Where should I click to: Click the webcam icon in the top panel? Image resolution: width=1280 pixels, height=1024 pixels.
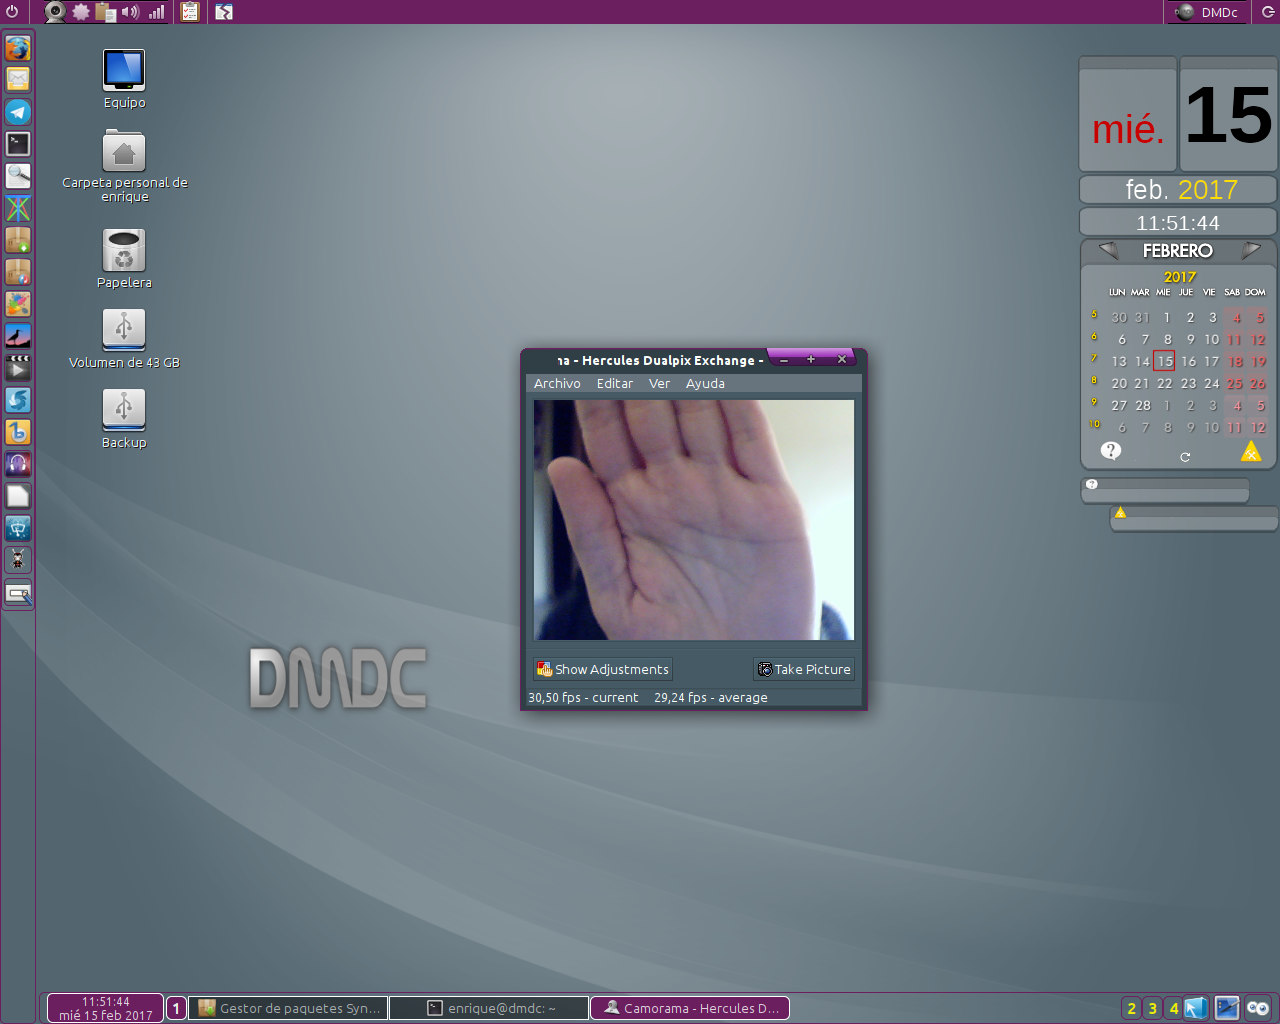point(56,12)
